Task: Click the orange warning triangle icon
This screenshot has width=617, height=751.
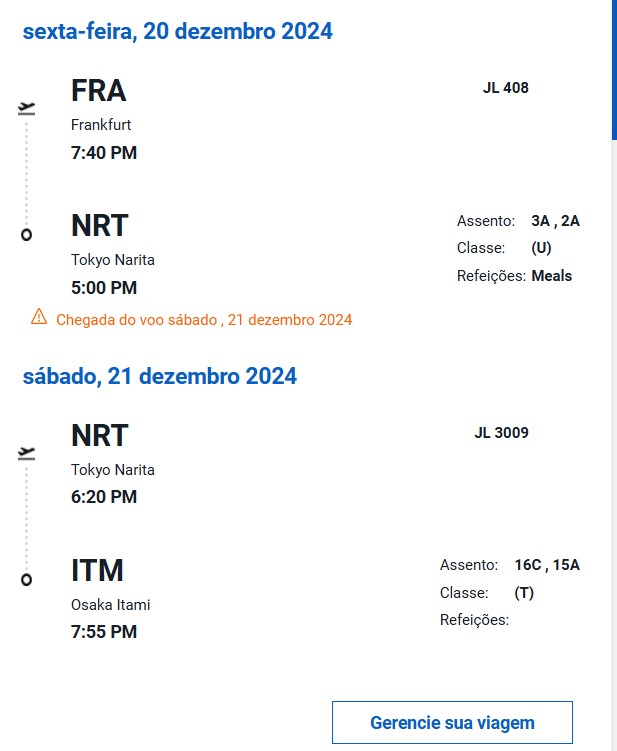Action: pos(39,317)
